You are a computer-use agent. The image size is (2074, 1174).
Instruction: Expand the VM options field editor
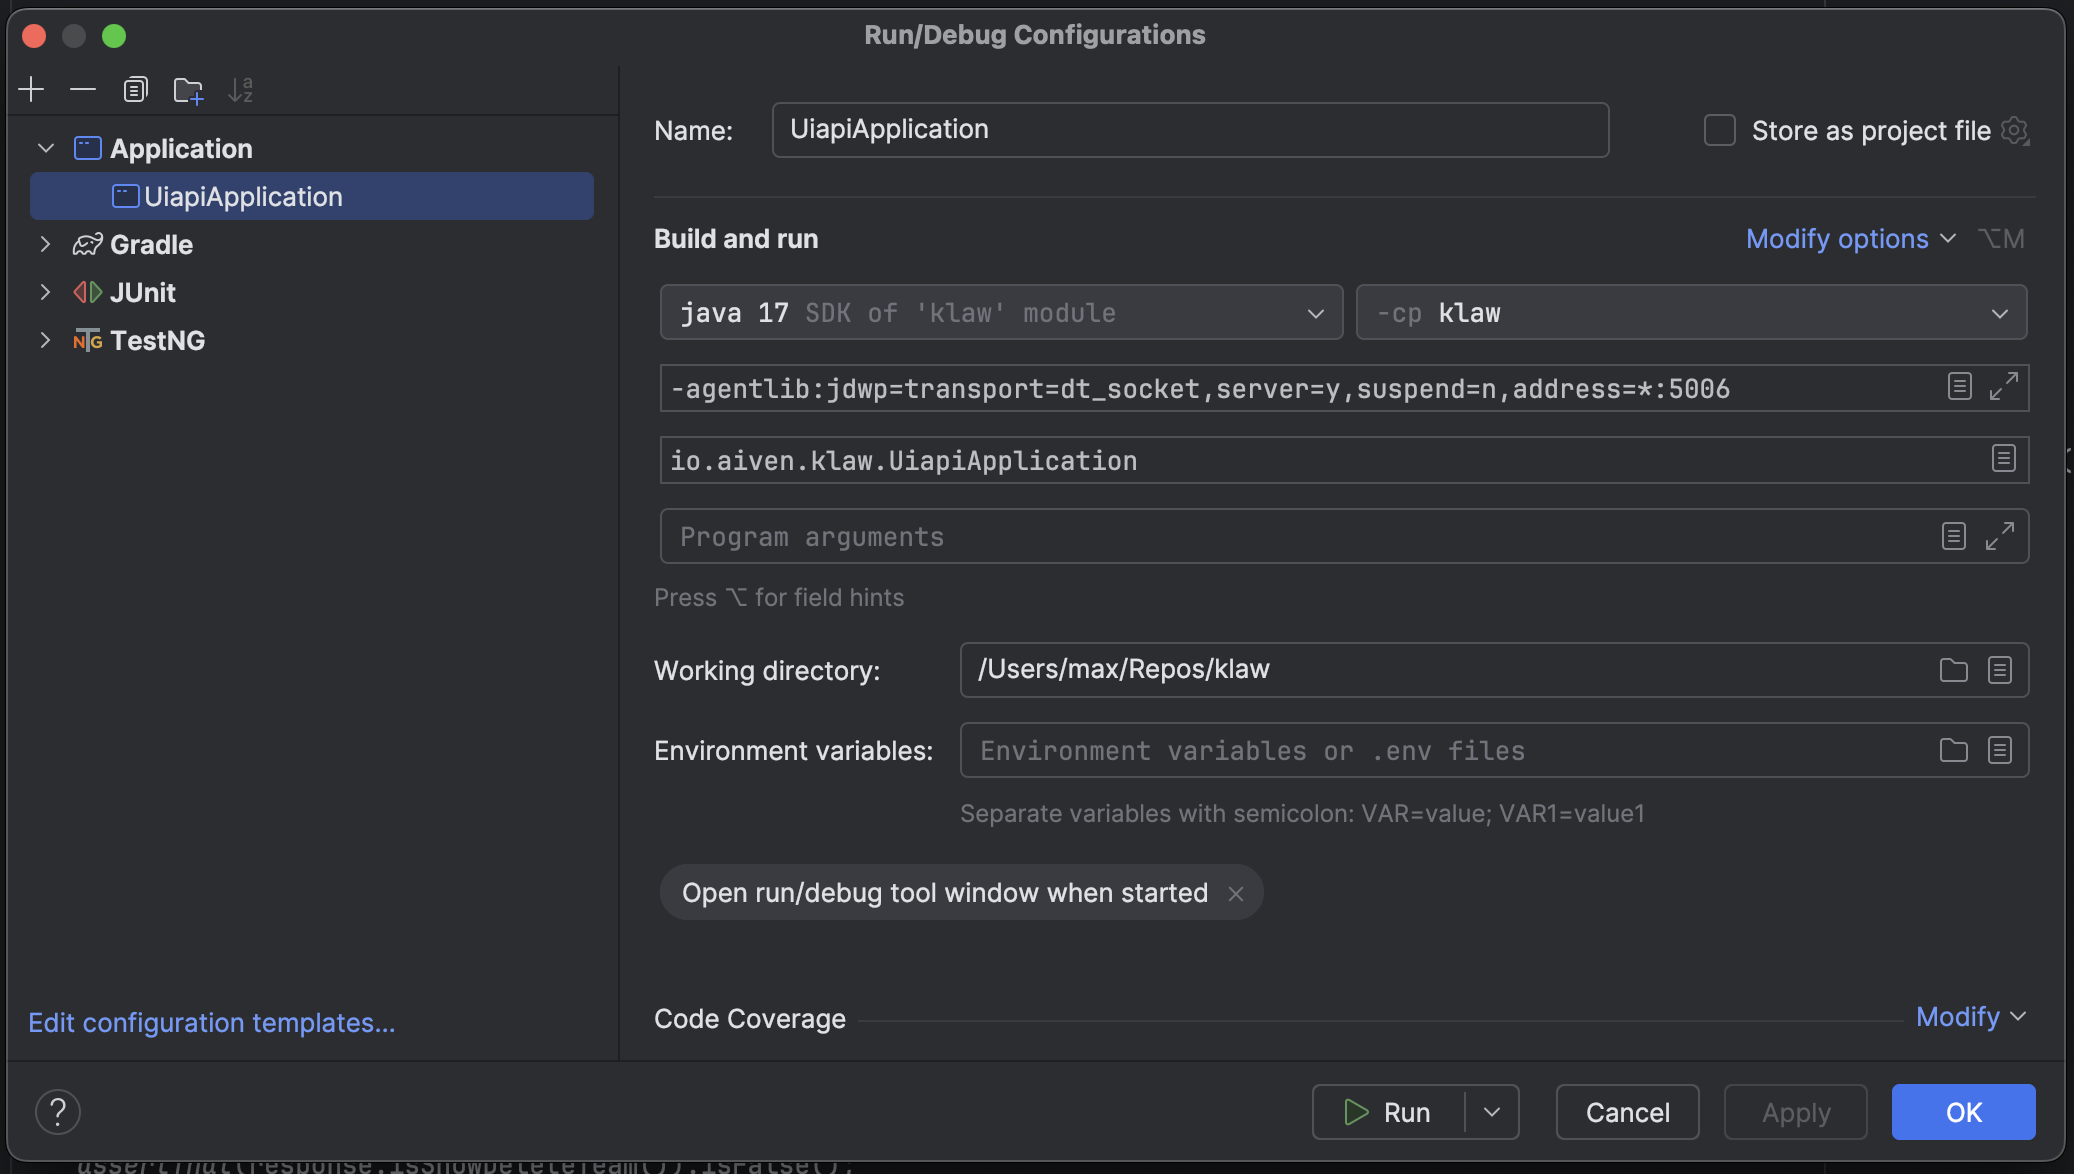pyautogui.click(x=2003, y=387)
